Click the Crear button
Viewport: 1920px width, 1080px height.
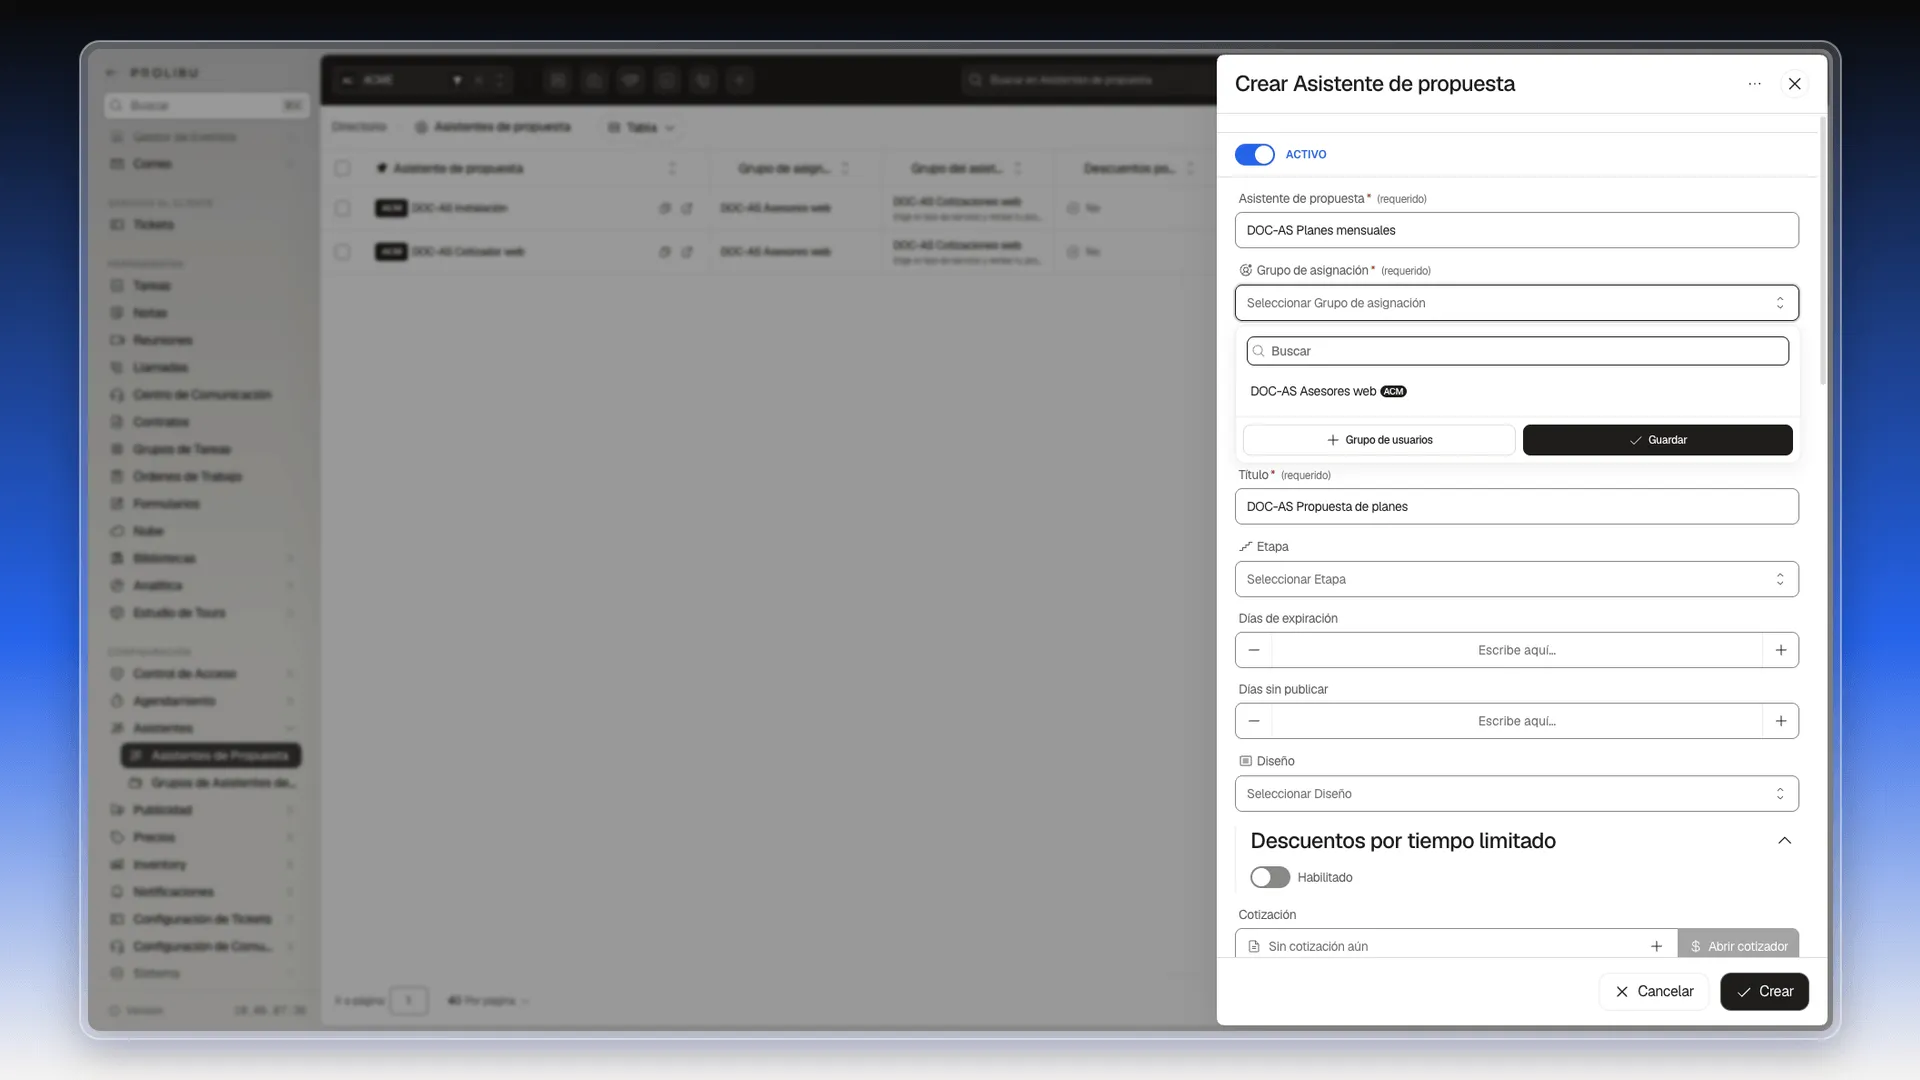click(1764, 992)
